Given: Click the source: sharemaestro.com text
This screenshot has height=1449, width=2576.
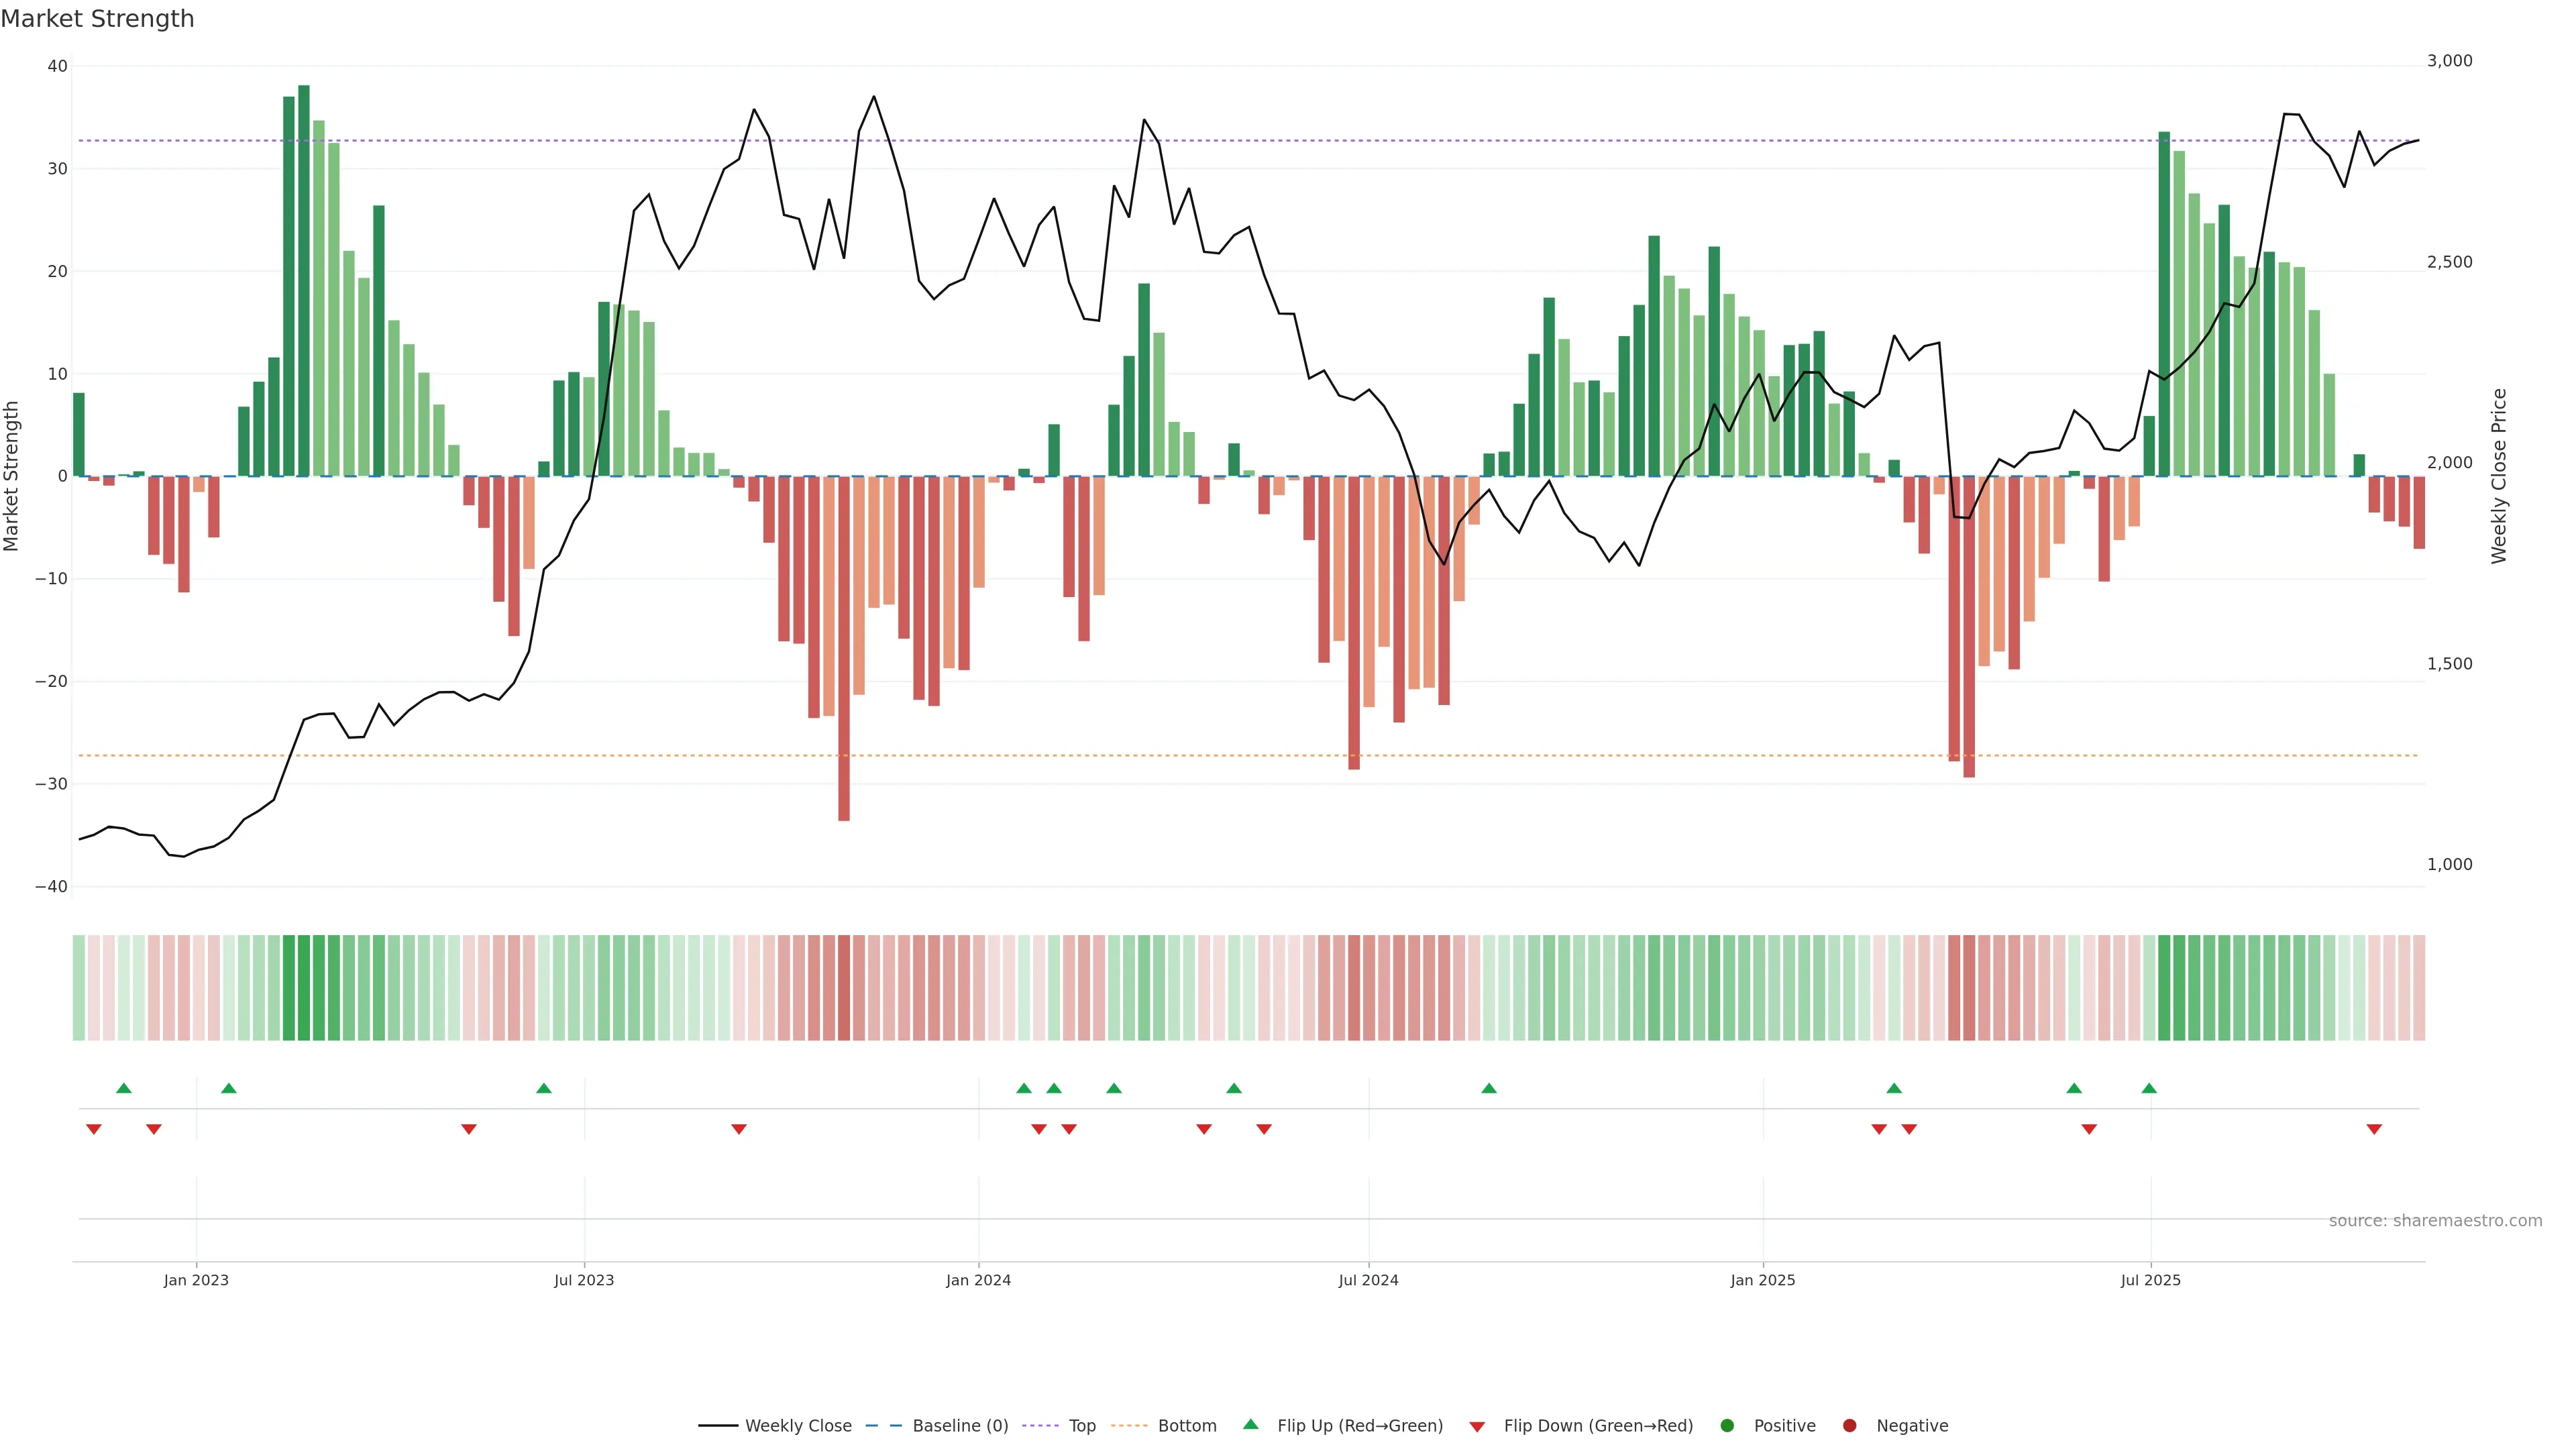Looking at the screenshot, I should pyautogui.click(x=2435, y=1220).
